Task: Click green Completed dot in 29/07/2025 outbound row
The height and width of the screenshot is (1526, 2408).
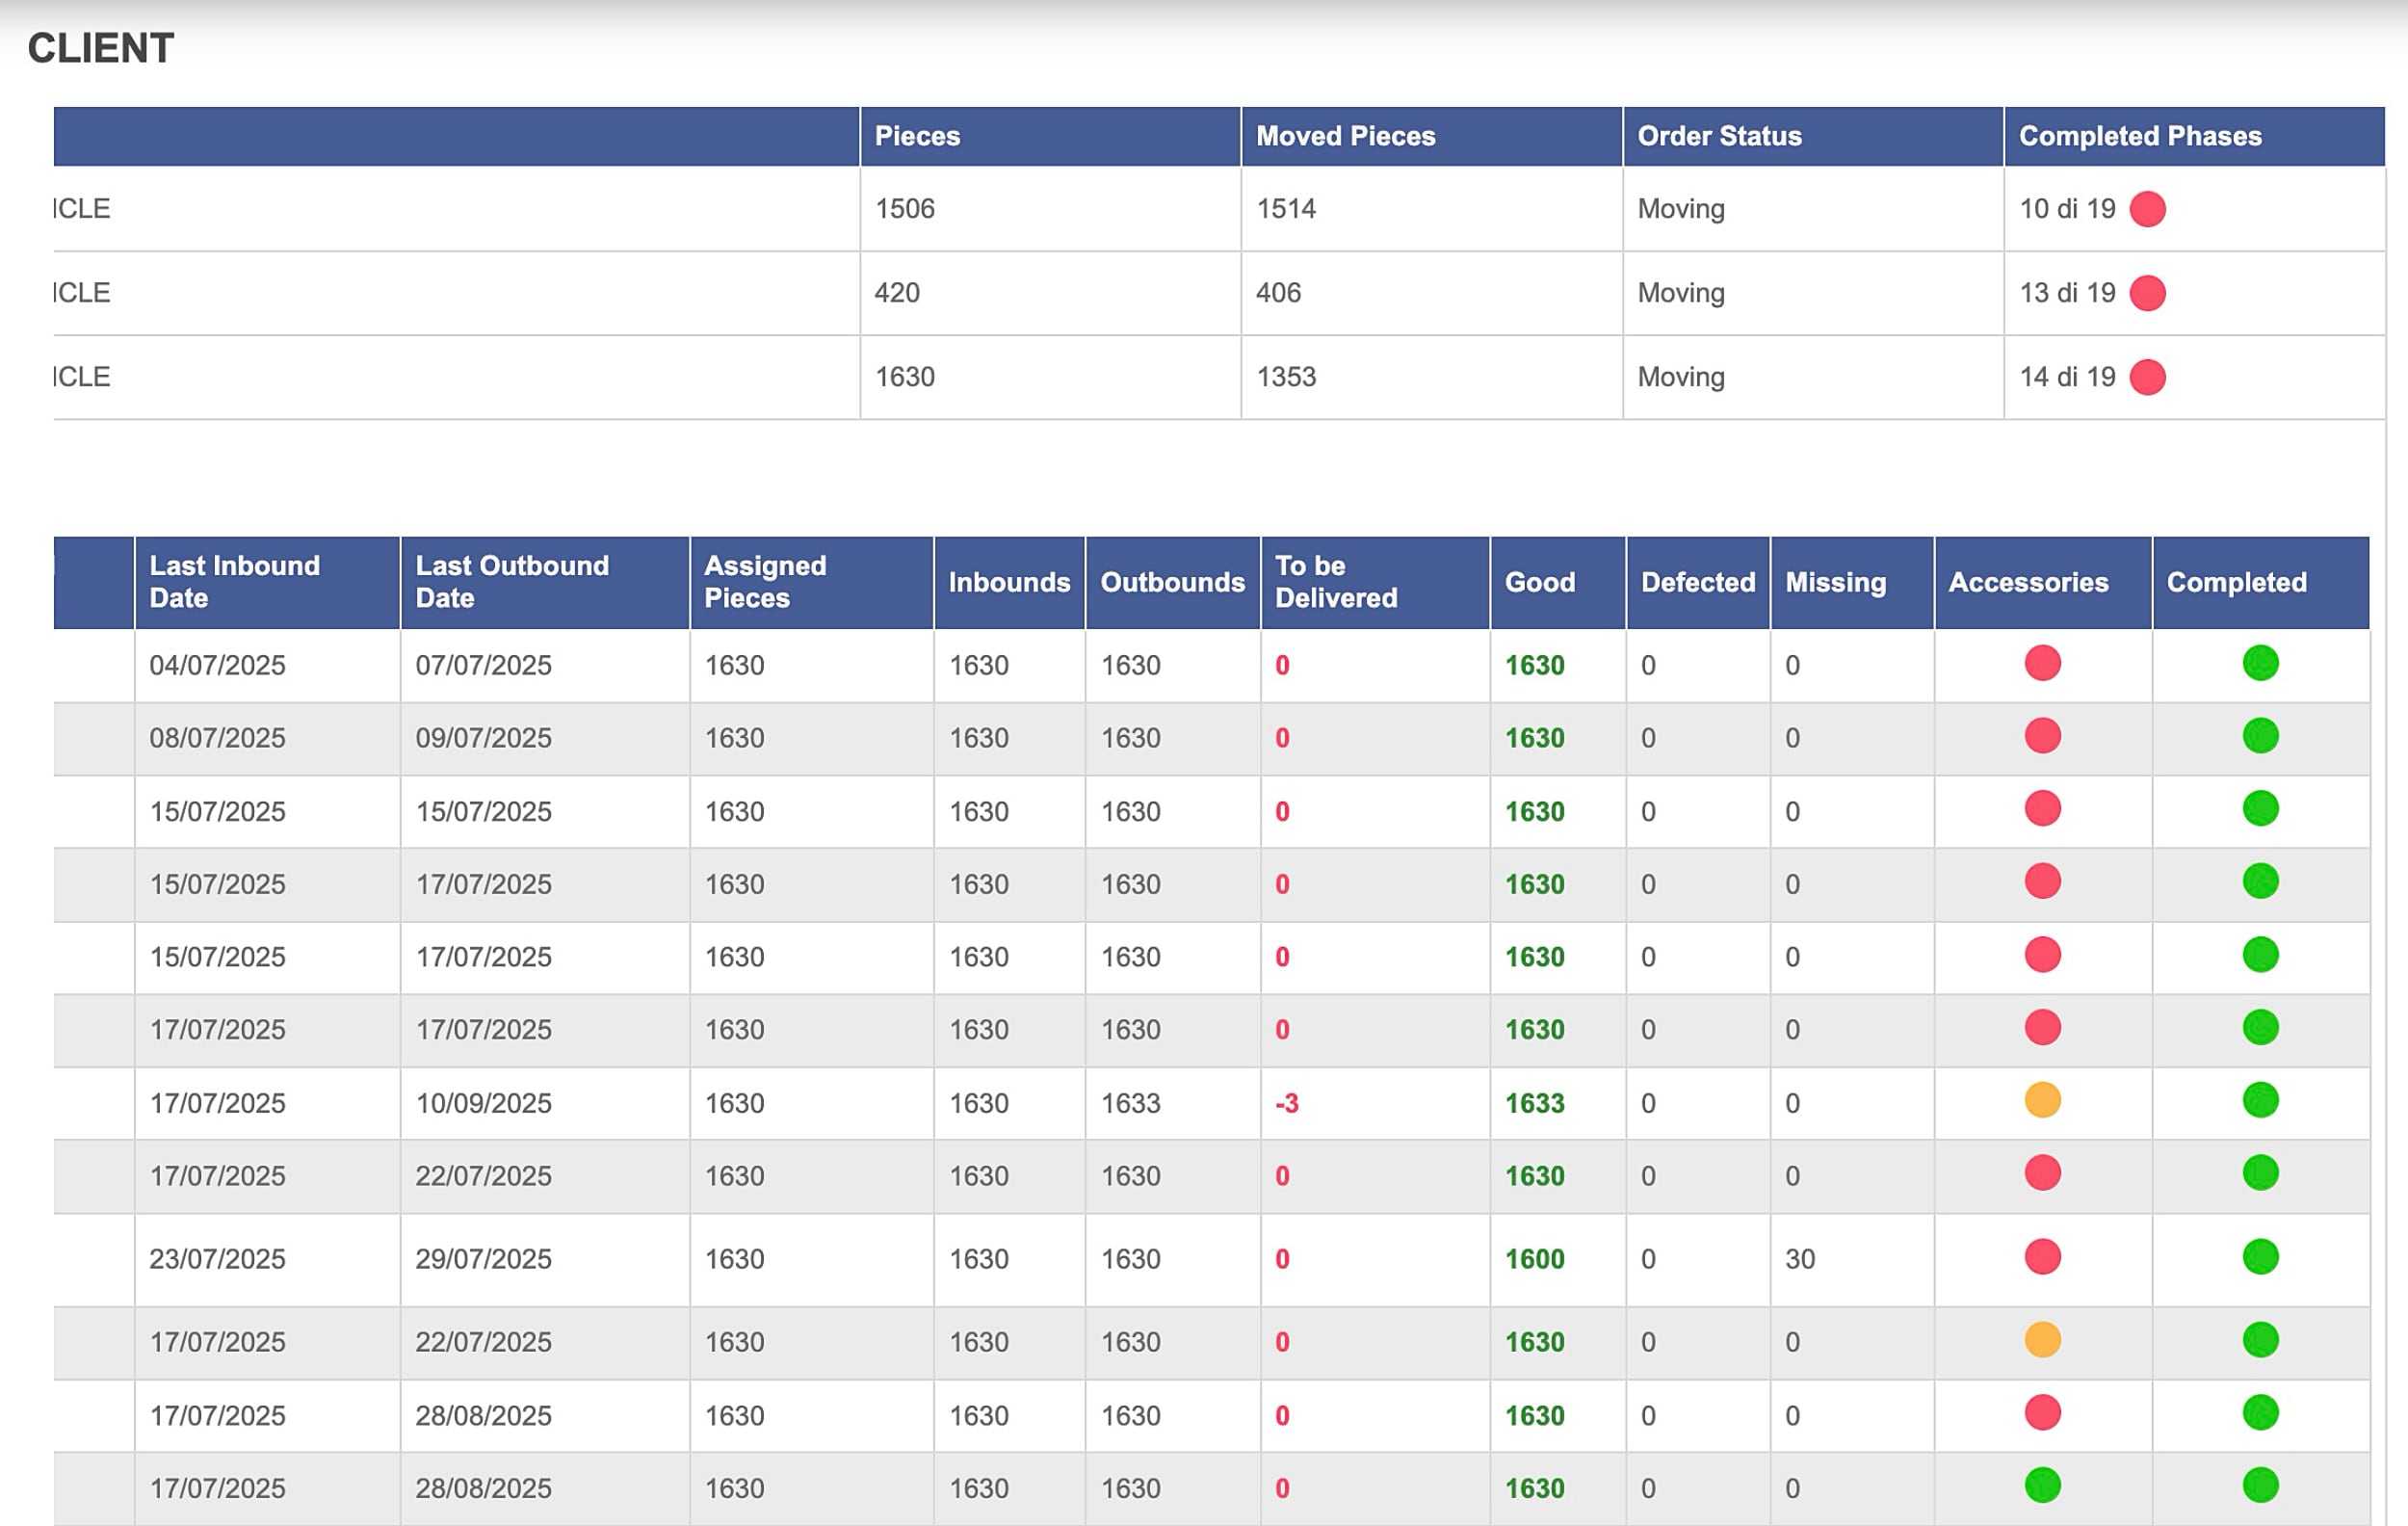Action: click(x=2260, y=1256)
